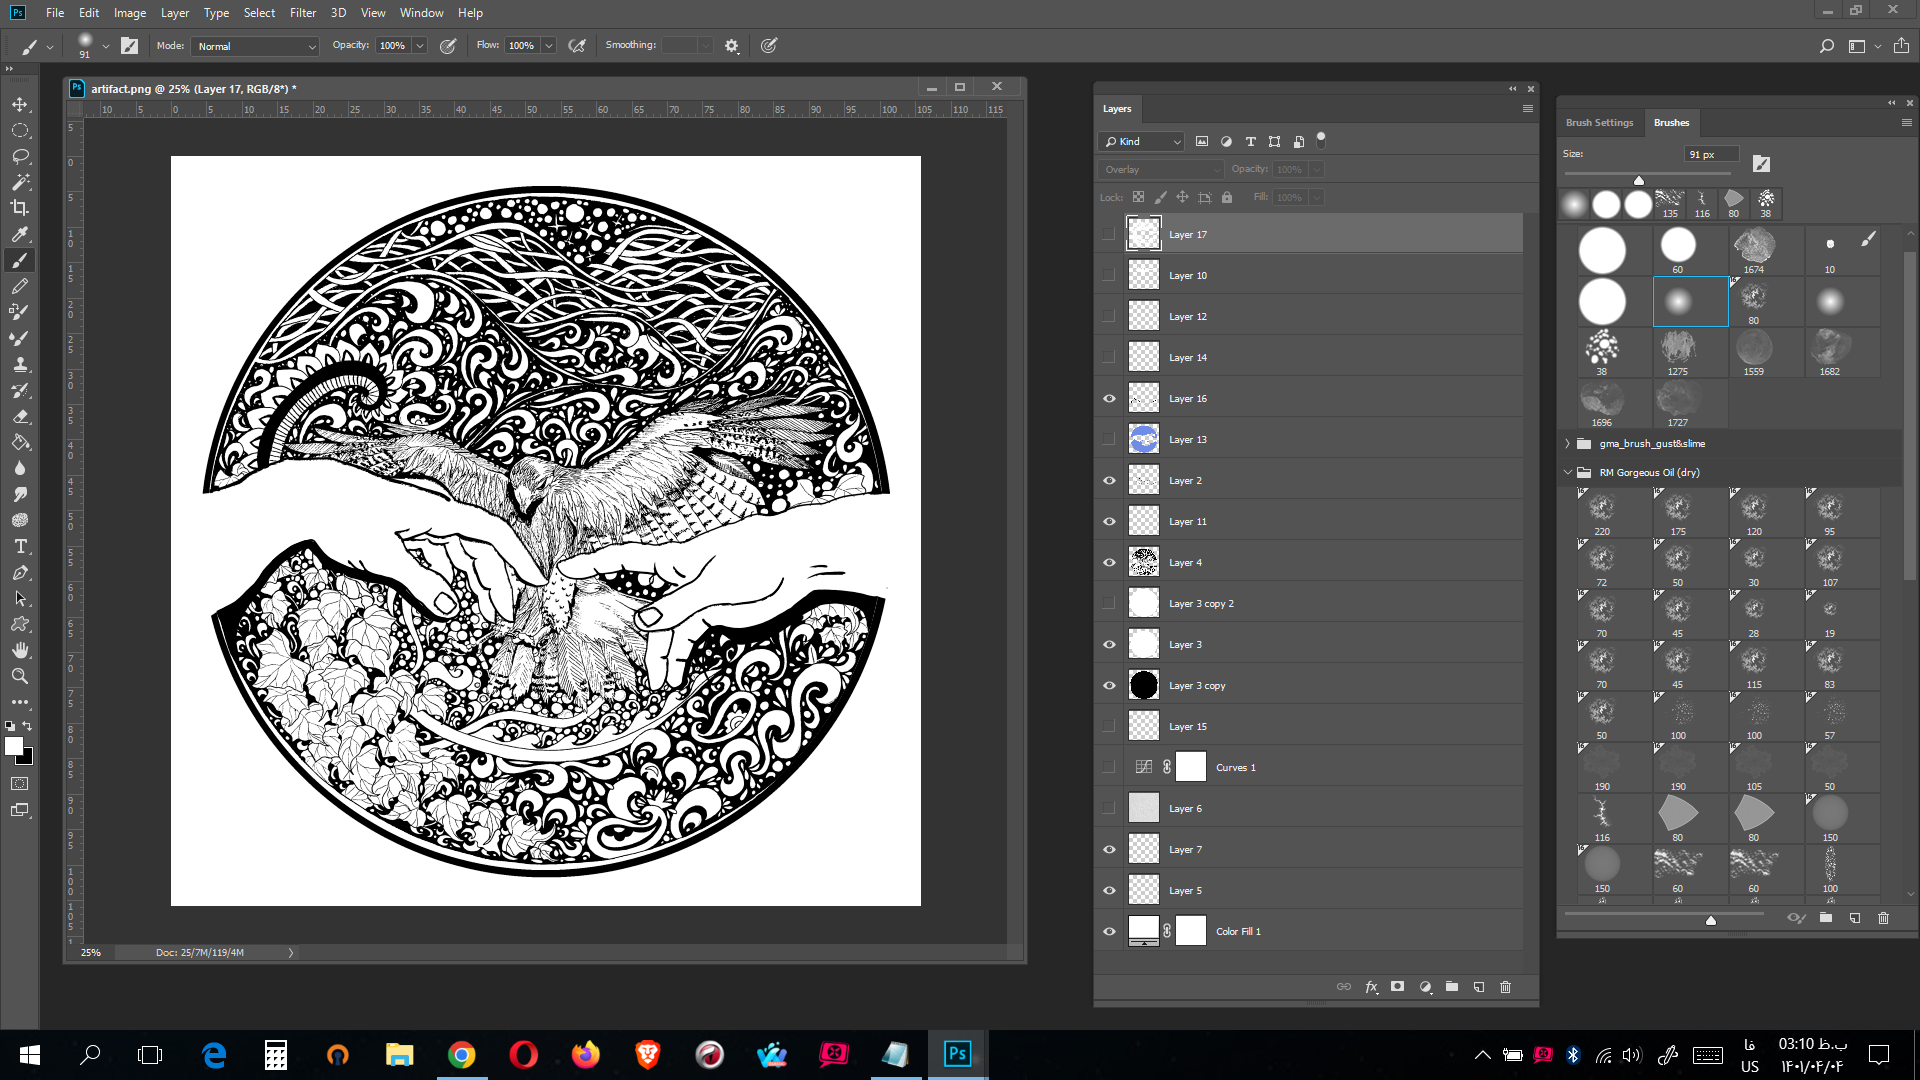Open brush smoothing options gear
Viewport: 1920px width, 1080px height.
[732, 46]
